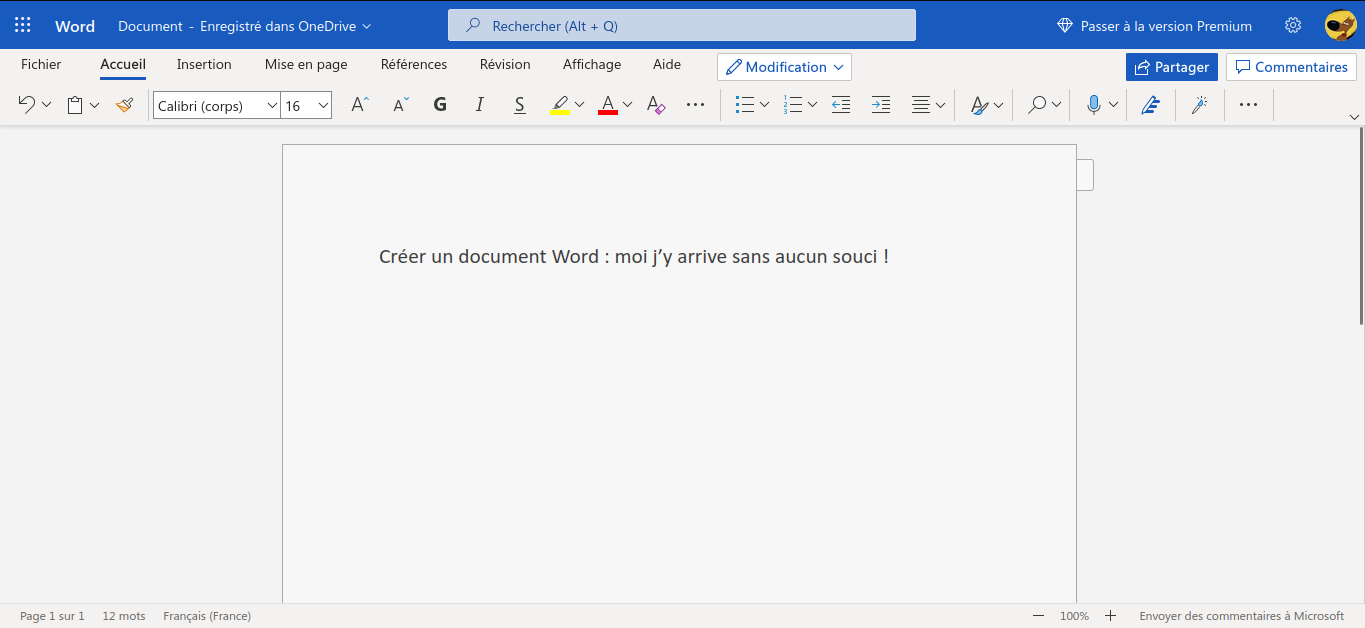This screenshot has width=1365, height=628.
Task: Expand the Modification mode dropdown
Action: [784, 67]
